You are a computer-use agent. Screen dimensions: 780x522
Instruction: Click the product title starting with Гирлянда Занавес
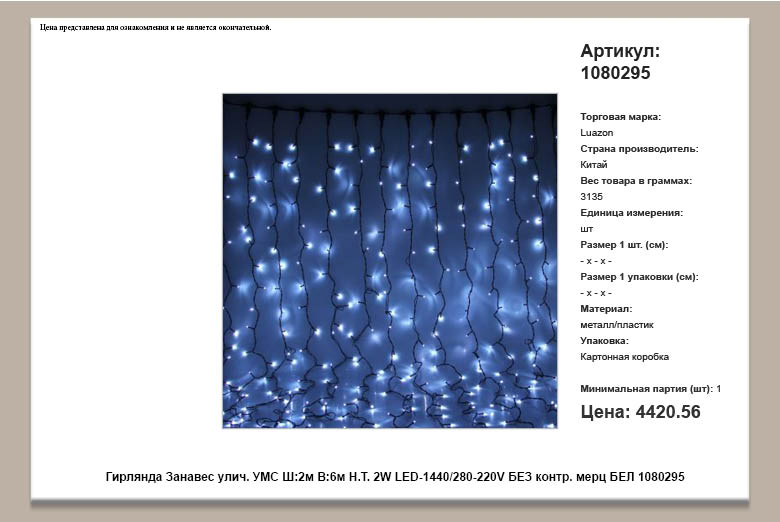(x=395, y=477)
